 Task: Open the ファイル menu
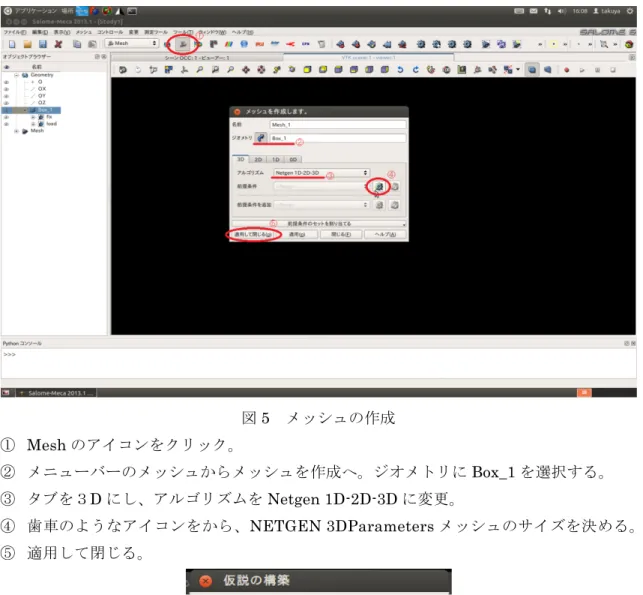coord(15,32)
